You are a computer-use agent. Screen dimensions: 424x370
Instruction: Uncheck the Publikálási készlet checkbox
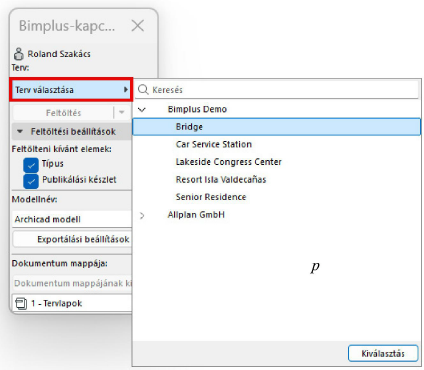31,181
